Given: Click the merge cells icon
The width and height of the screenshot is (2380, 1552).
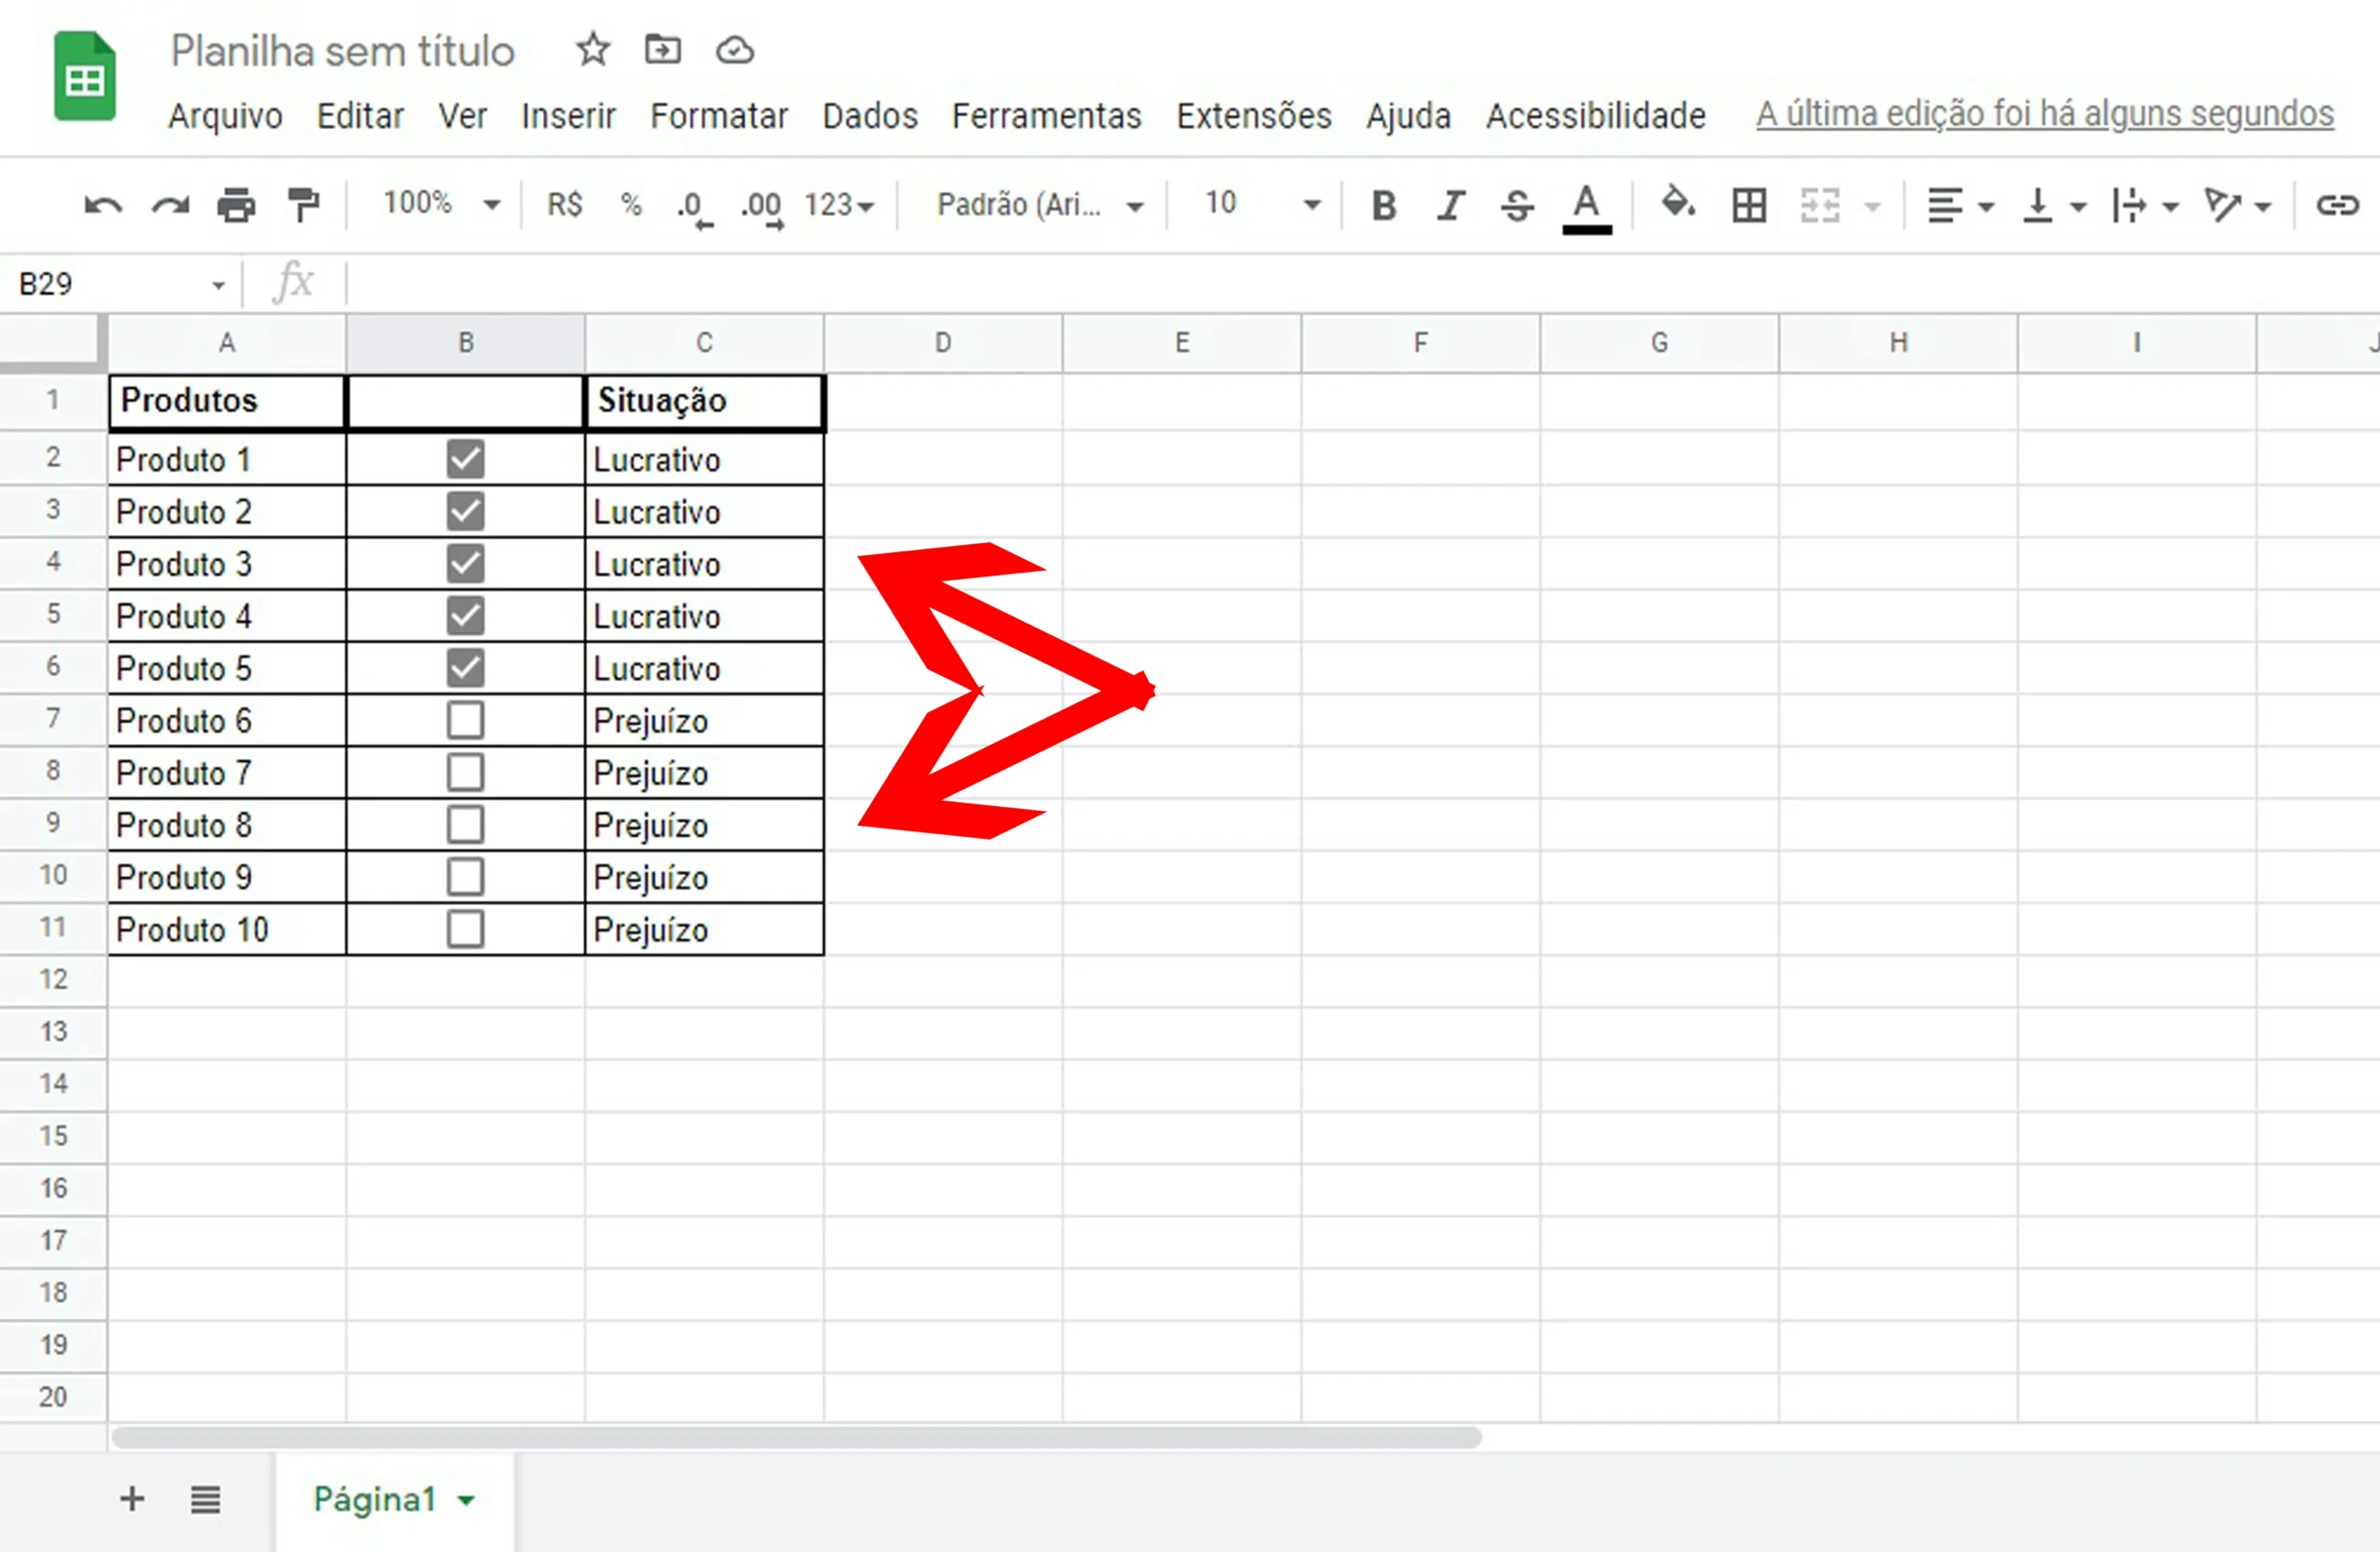Looking at the screenshot, I should (1820, 205).
